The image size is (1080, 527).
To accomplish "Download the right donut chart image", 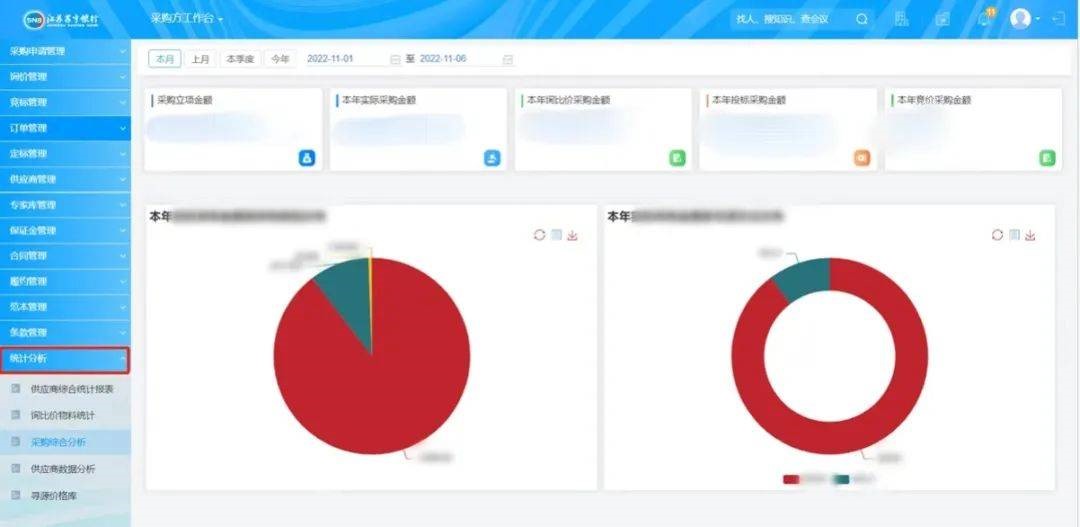I will pos(1030,235).
